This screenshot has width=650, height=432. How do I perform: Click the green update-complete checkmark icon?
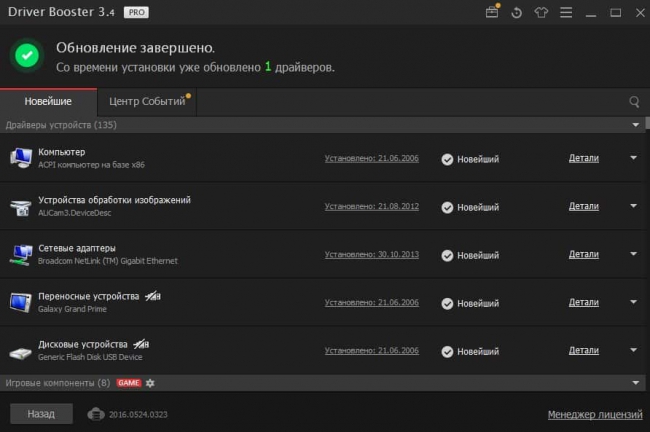click(27, 55)
